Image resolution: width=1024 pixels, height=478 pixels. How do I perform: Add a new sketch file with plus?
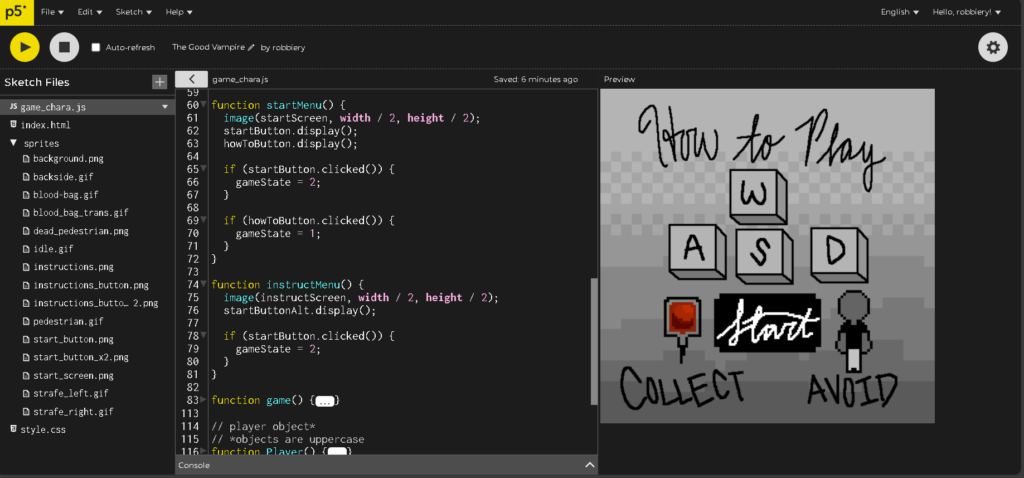click(159, 82)
